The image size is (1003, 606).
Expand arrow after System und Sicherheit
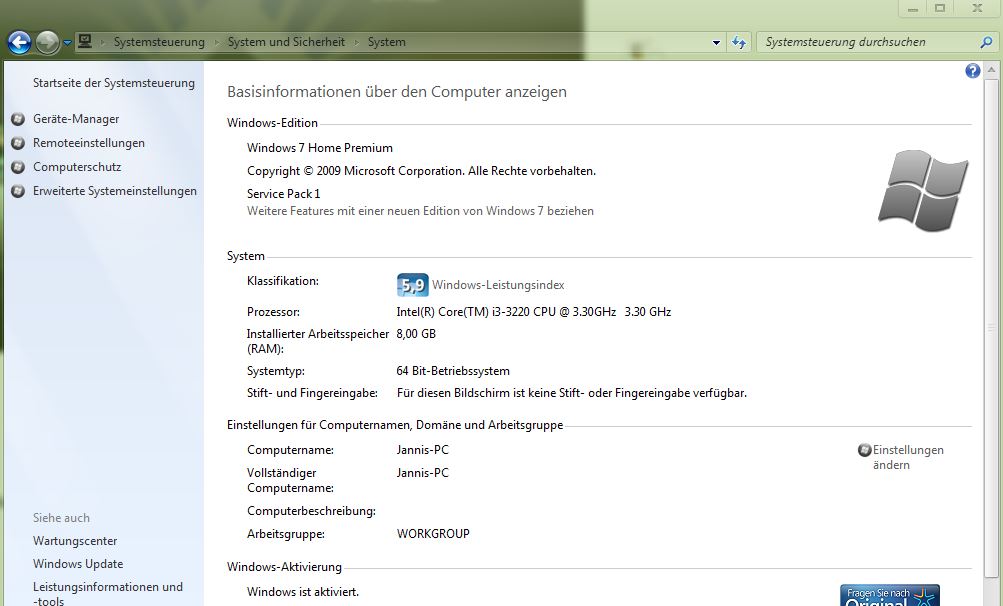(x=356, y=43)
